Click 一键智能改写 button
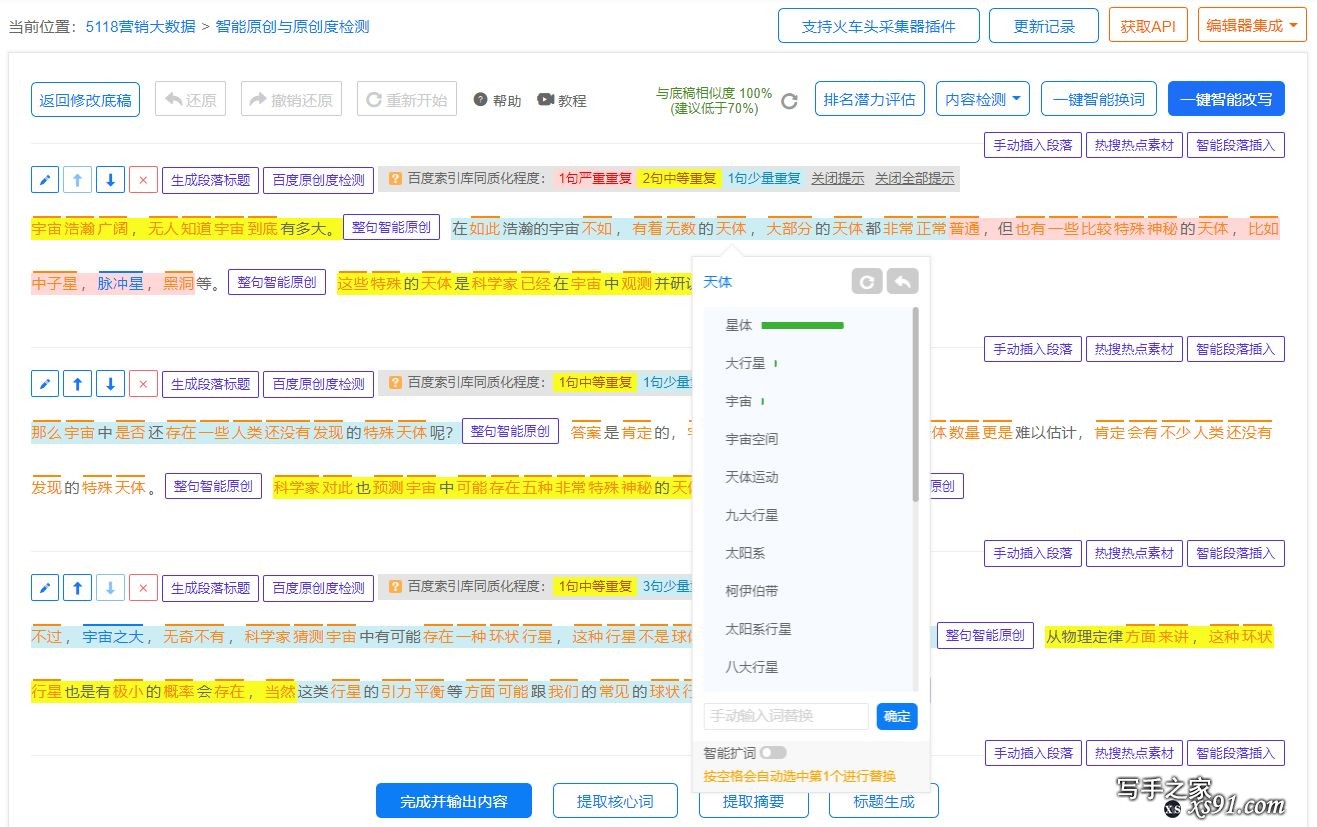This screenshot has height=827, width=1317. (1226, 99)
